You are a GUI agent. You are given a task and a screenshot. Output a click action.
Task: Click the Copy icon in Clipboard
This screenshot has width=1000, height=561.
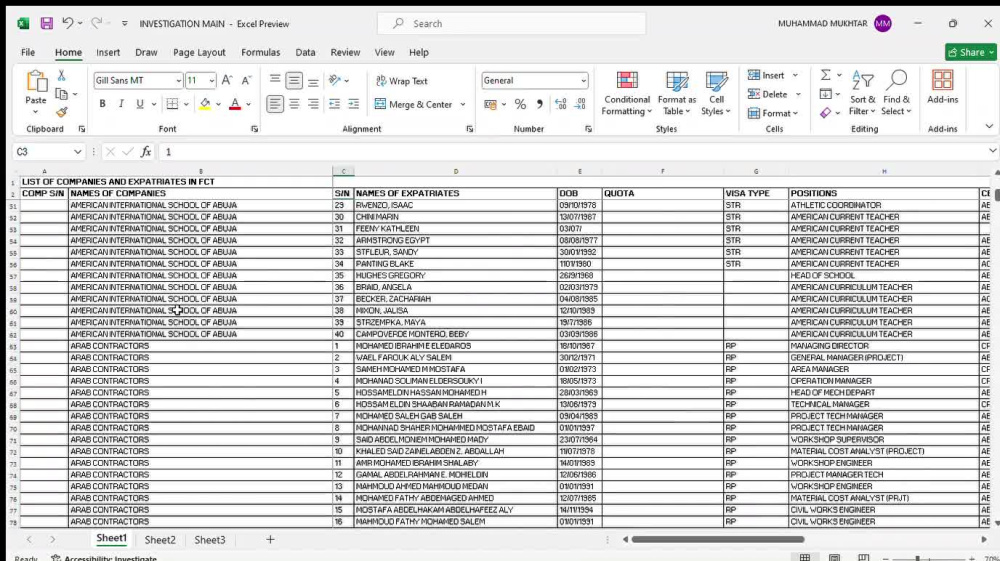click(61, 94)
